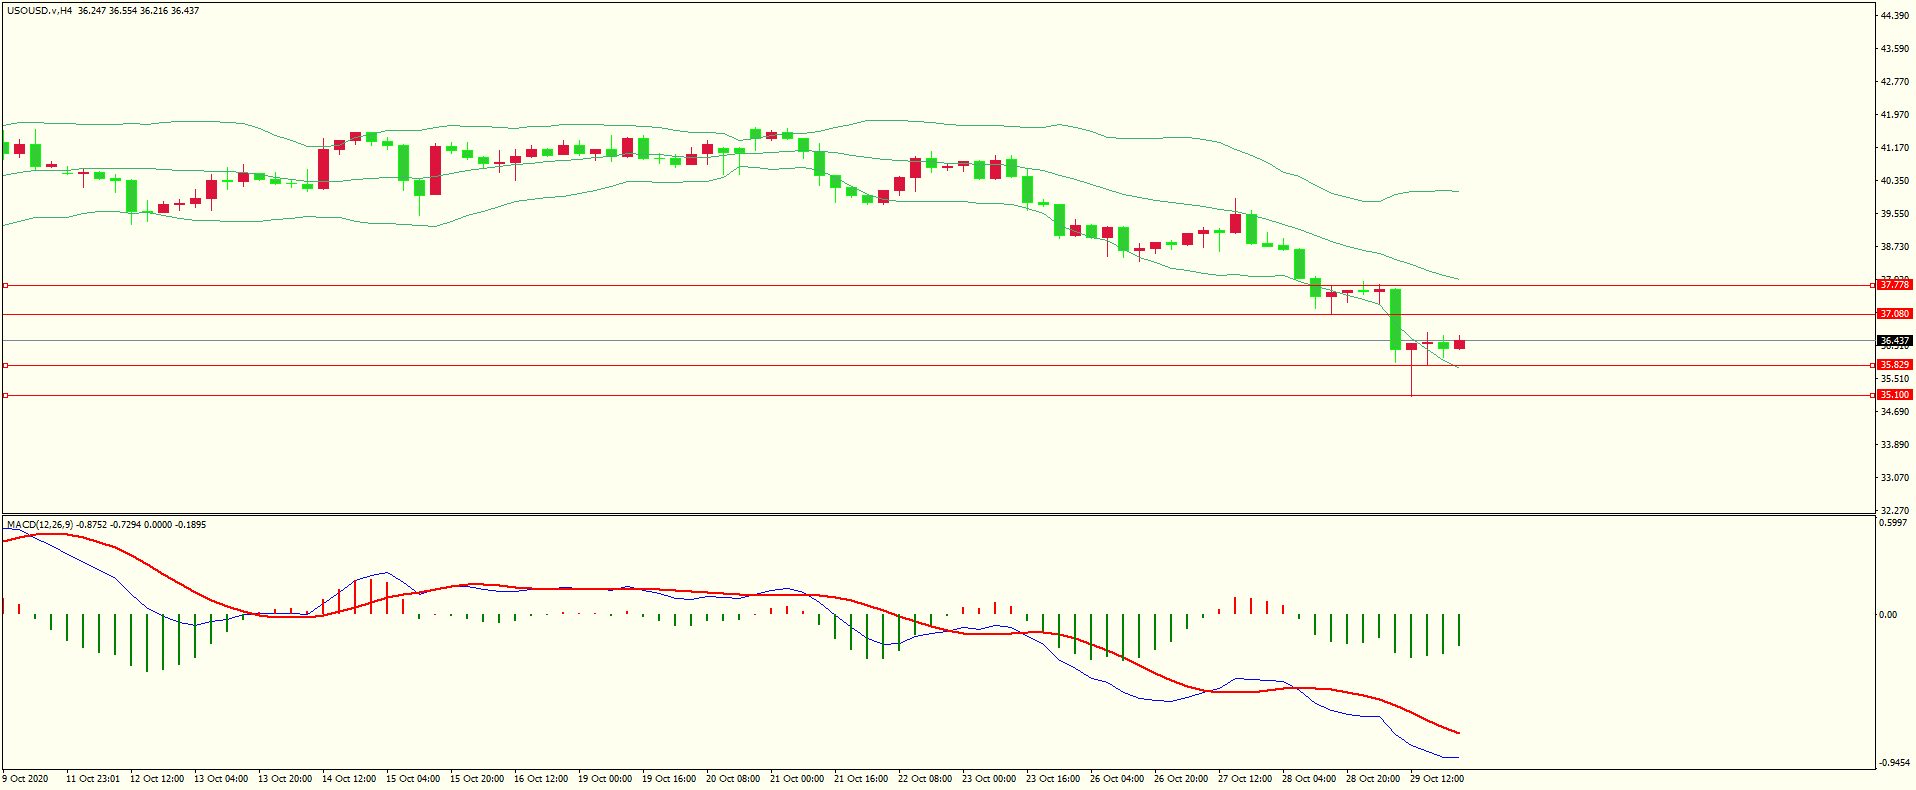Click the red horizontal line at 37.080
Screen dimensions: 1916x790
pos(937,314)
